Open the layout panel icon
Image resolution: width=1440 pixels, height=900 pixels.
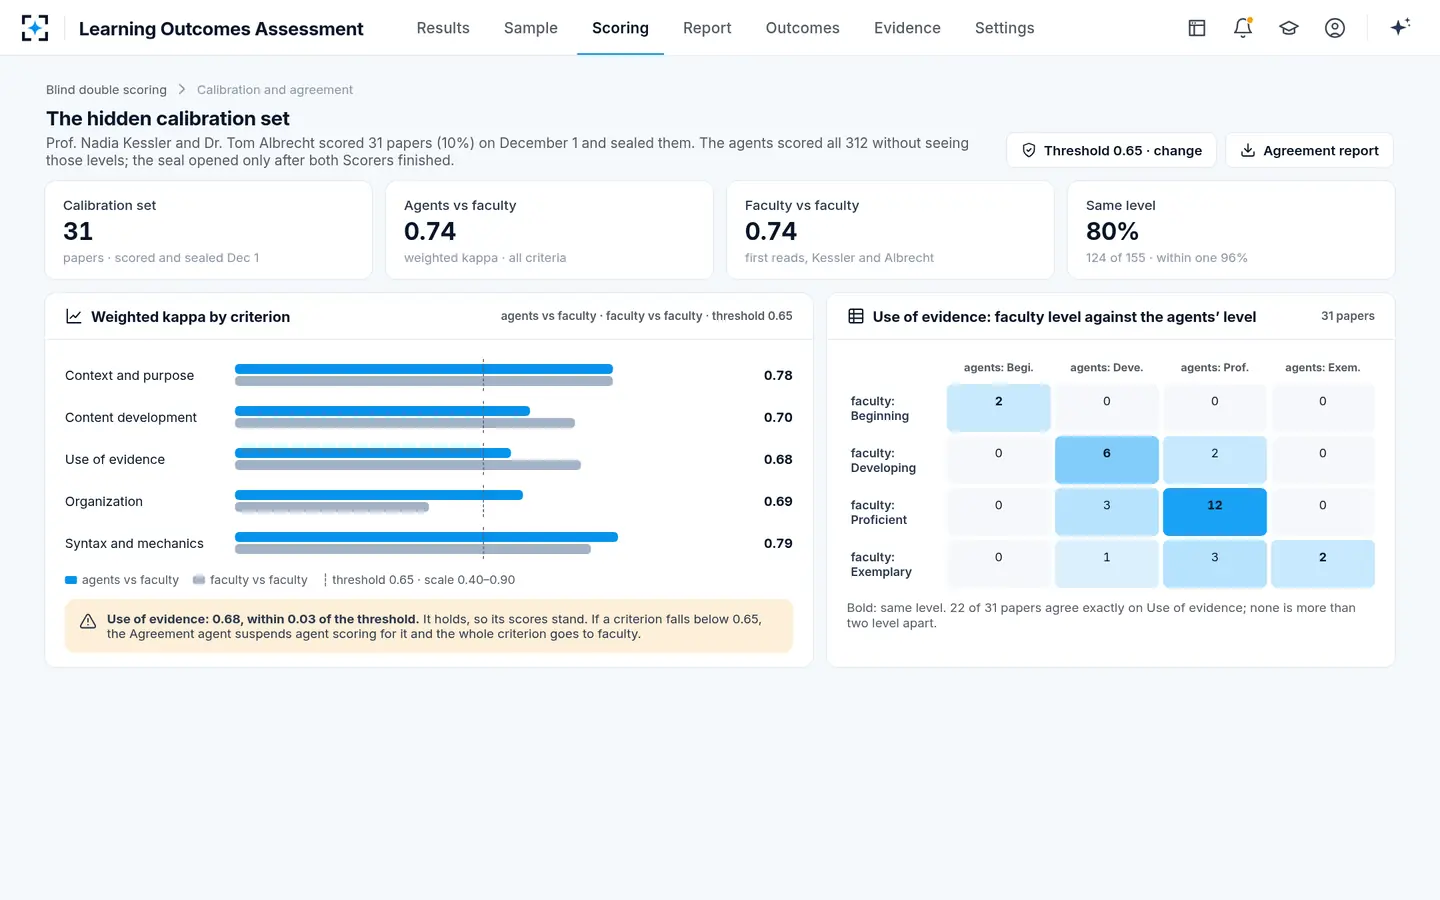coord(1197,28)
